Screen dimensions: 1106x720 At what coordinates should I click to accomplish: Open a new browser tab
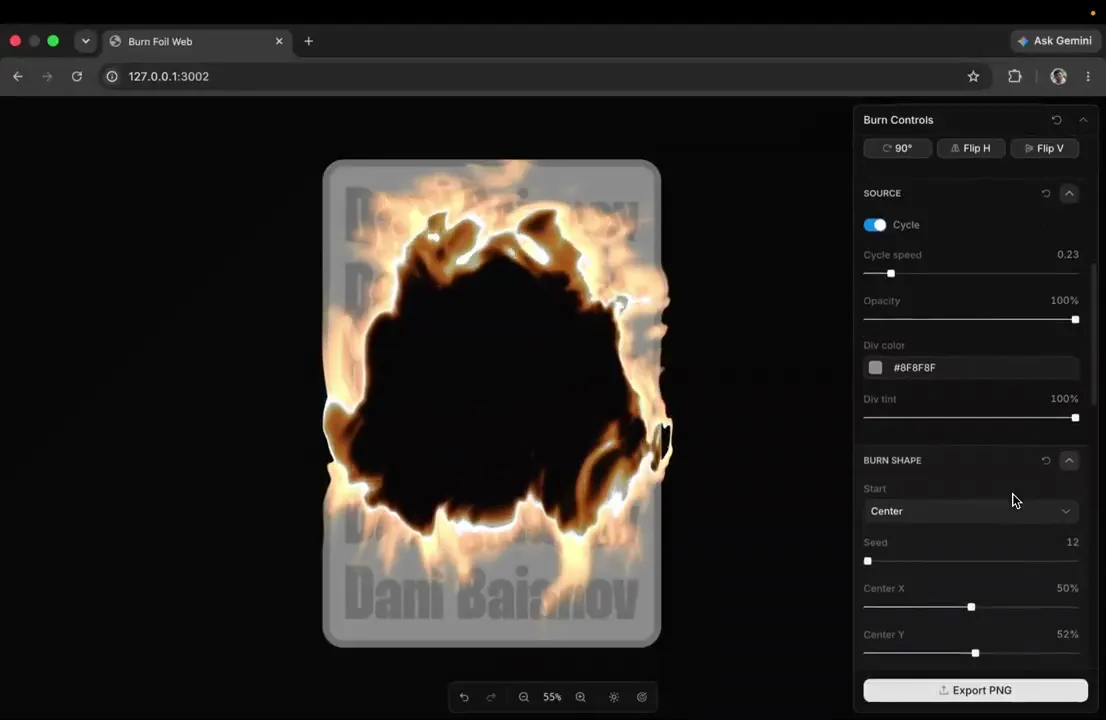[308, 42]
